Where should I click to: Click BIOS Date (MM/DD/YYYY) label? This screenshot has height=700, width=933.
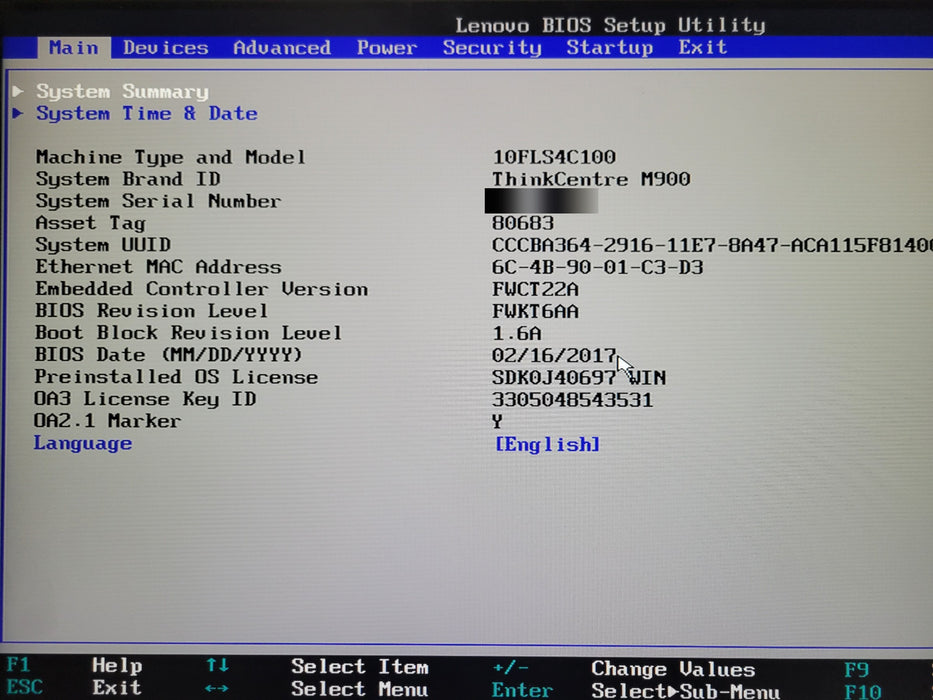coord(168,355)
